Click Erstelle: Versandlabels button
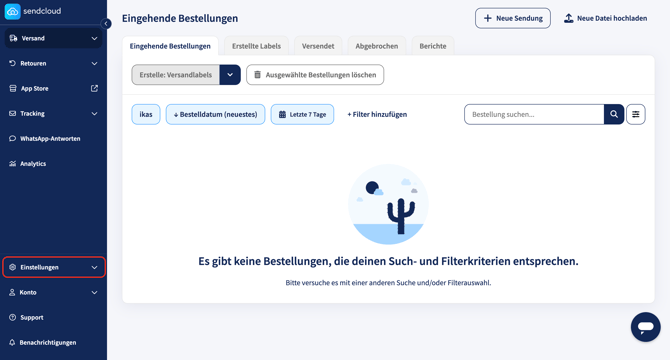The width and height of the screenshot is (670, 360). [176, 75]
